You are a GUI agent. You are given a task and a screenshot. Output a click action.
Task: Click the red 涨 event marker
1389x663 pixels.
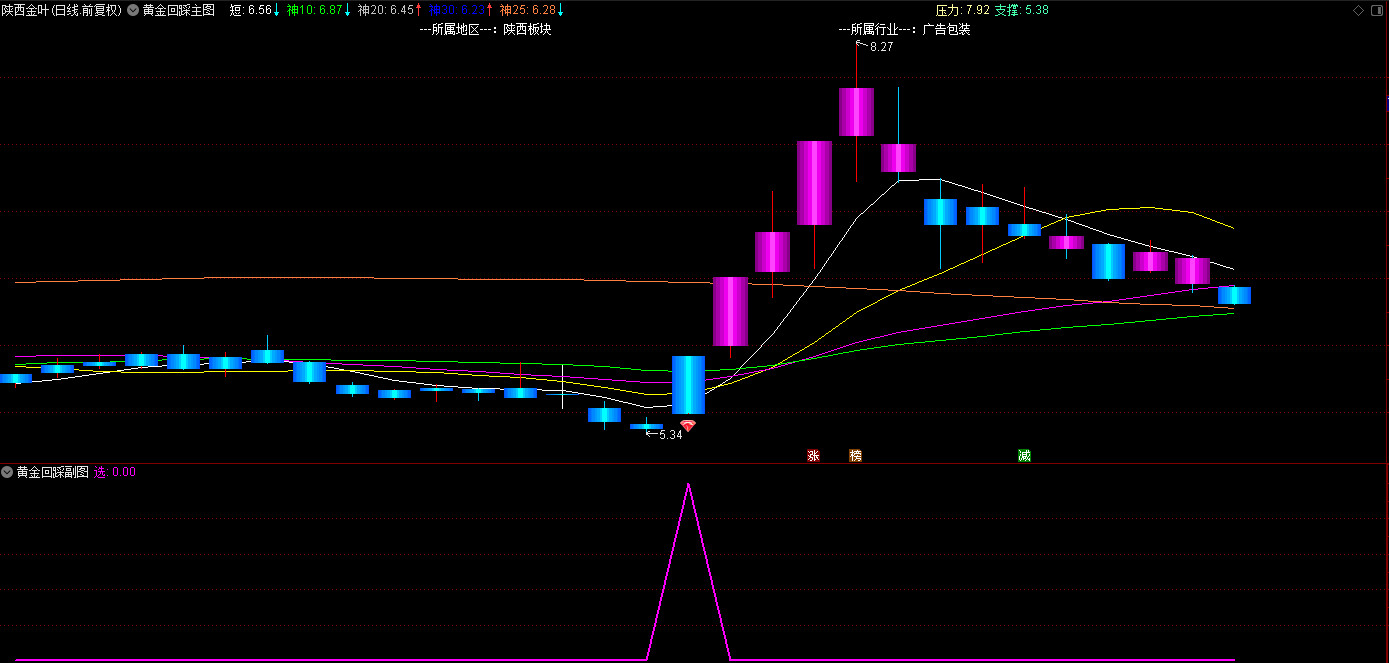click(x=813, y=456)
